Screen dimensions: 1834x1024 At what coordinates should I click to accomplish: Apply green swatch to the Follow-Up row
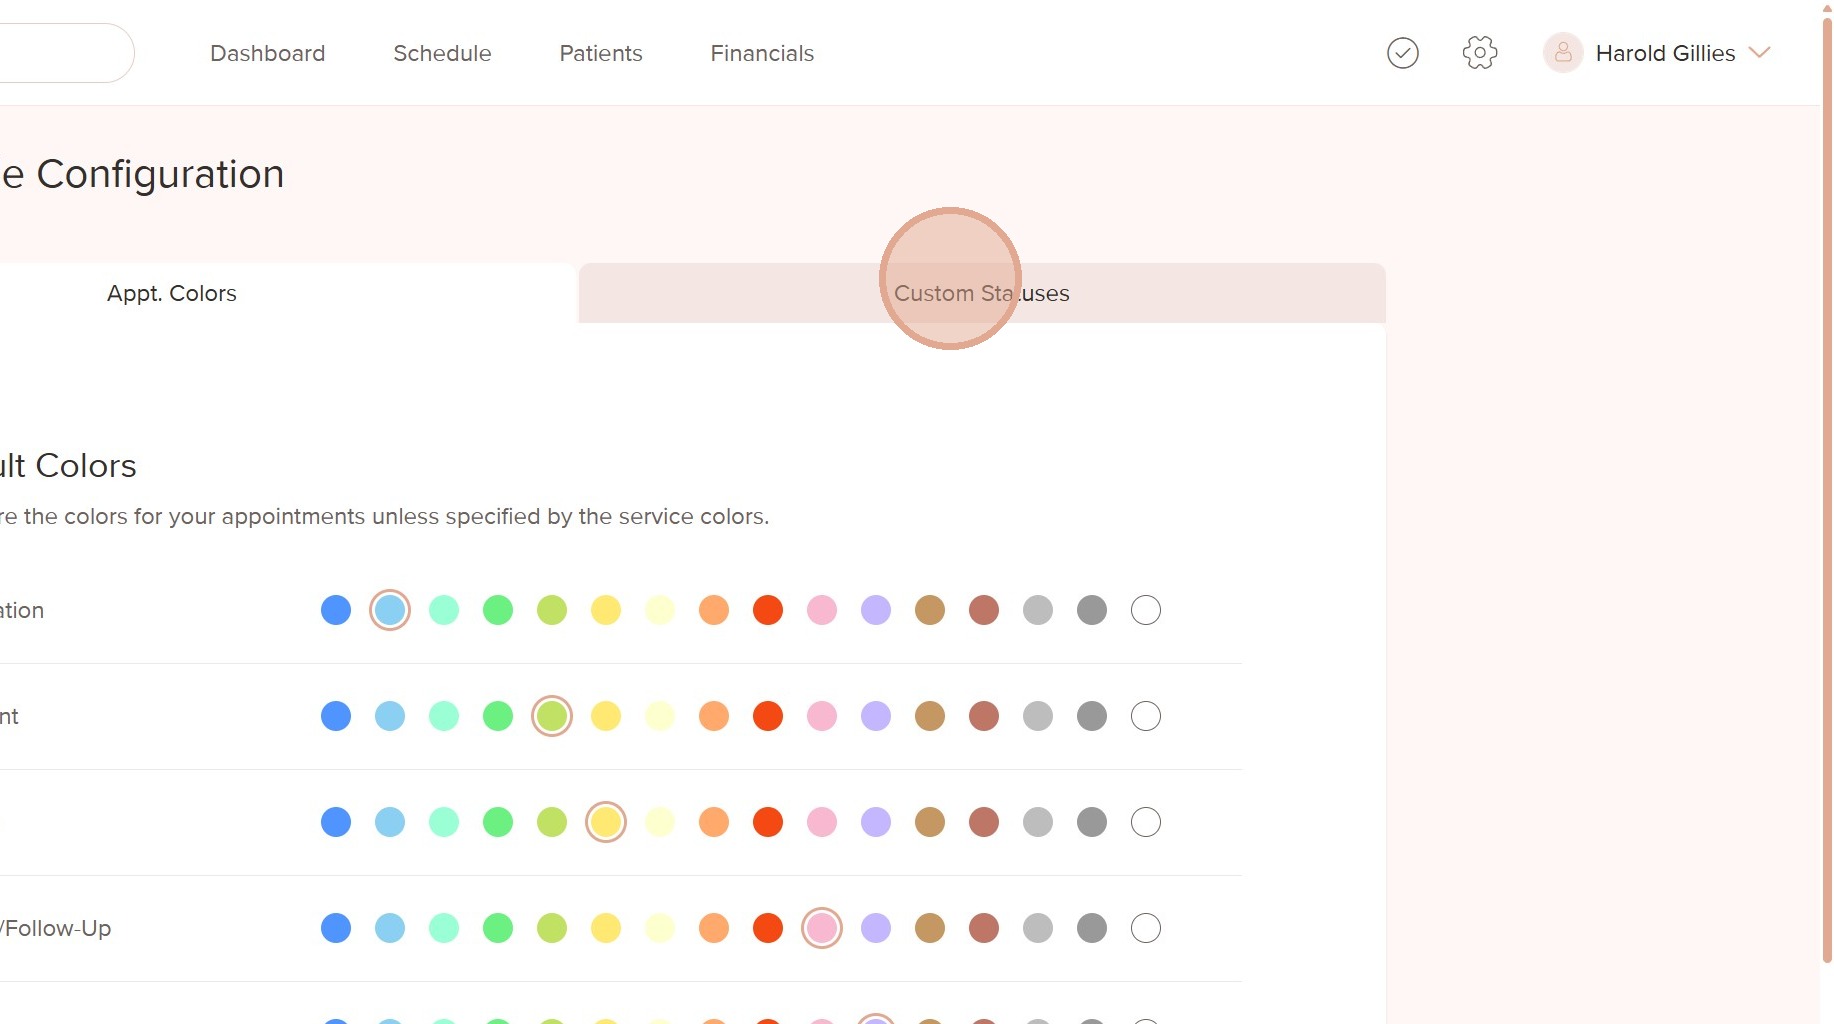498,928
